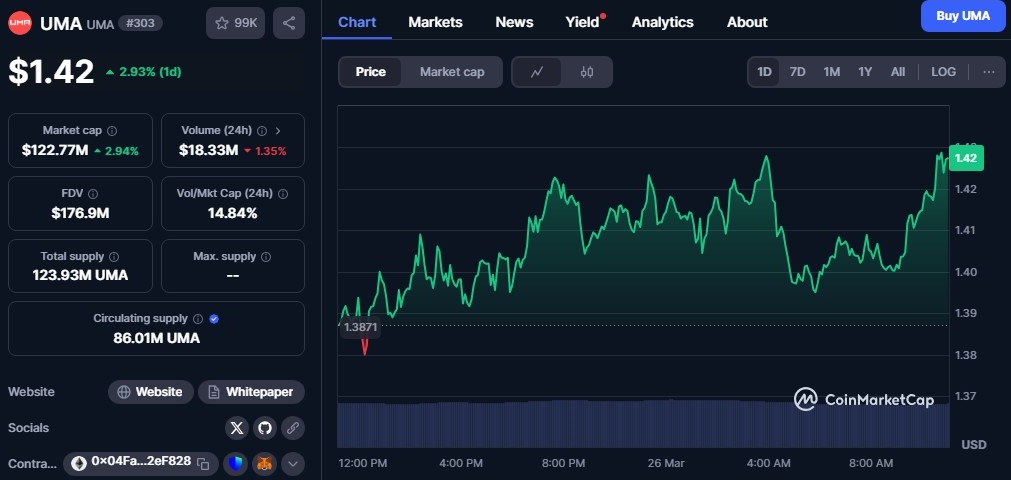This screenshot has height=480, width=1011.
Task: Open chart more options ellipsis
Action: point(989,72)
